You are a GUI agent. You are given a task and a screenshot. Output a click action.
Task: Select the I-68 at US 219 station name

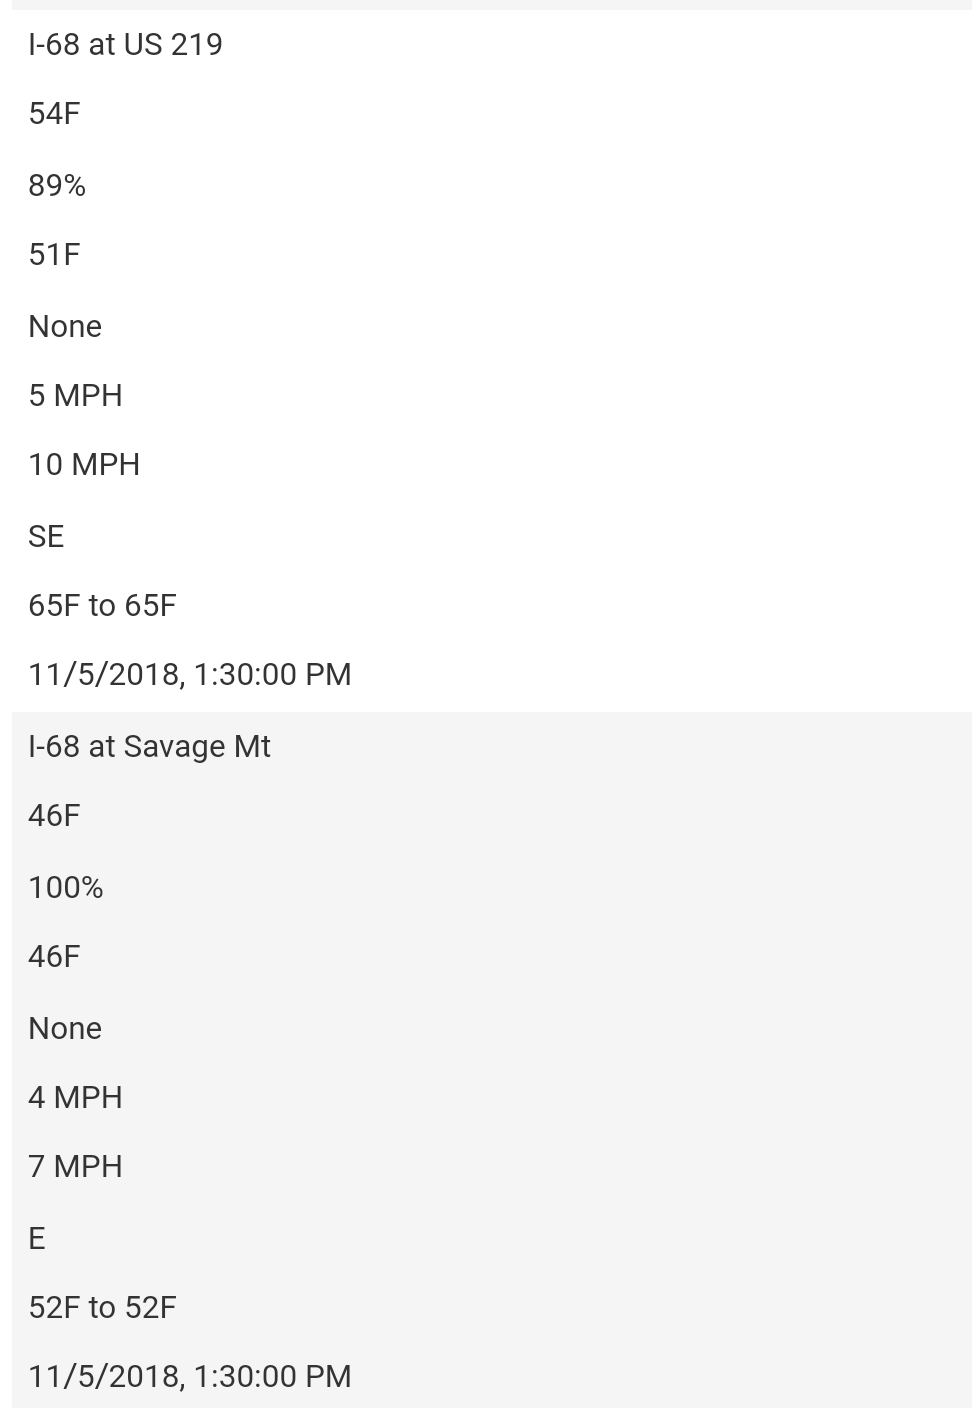(x=125, y=44)
